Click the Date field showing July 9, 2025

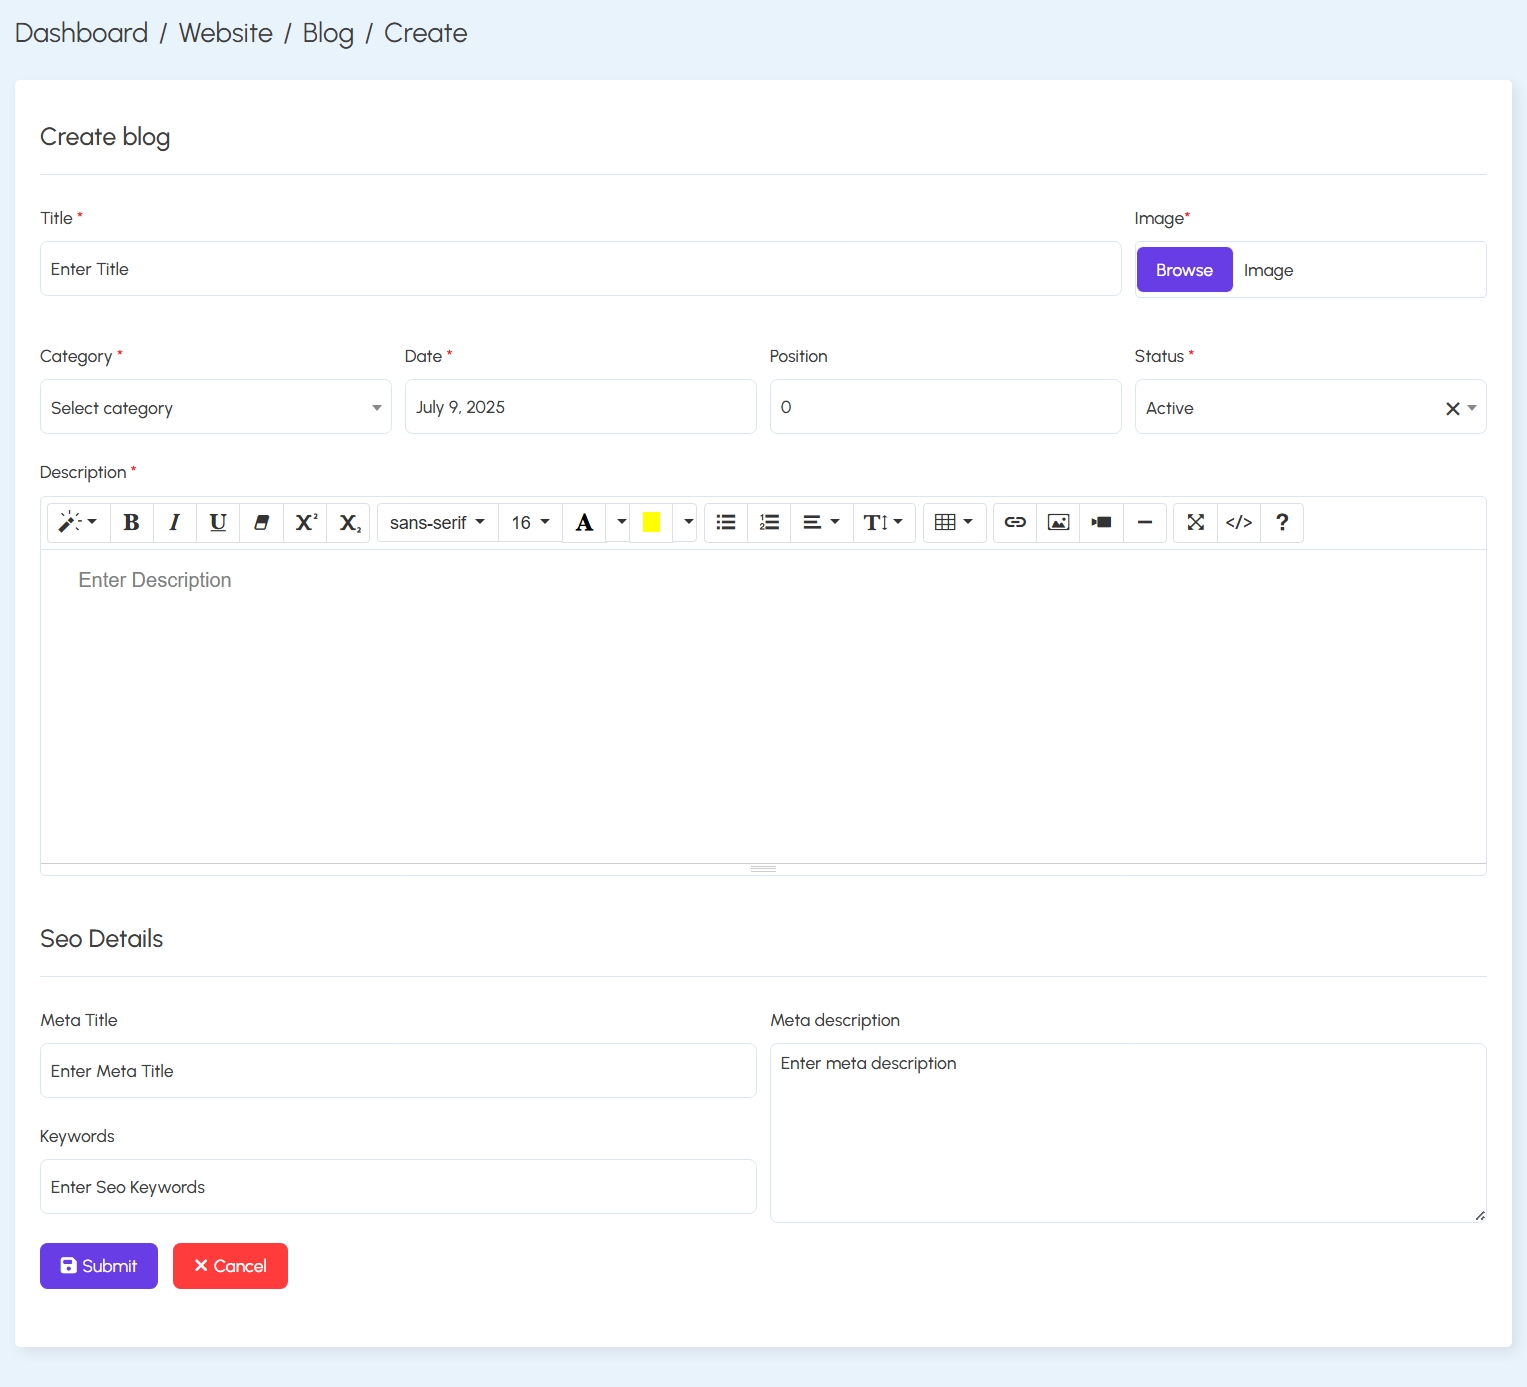pos(581,407)
